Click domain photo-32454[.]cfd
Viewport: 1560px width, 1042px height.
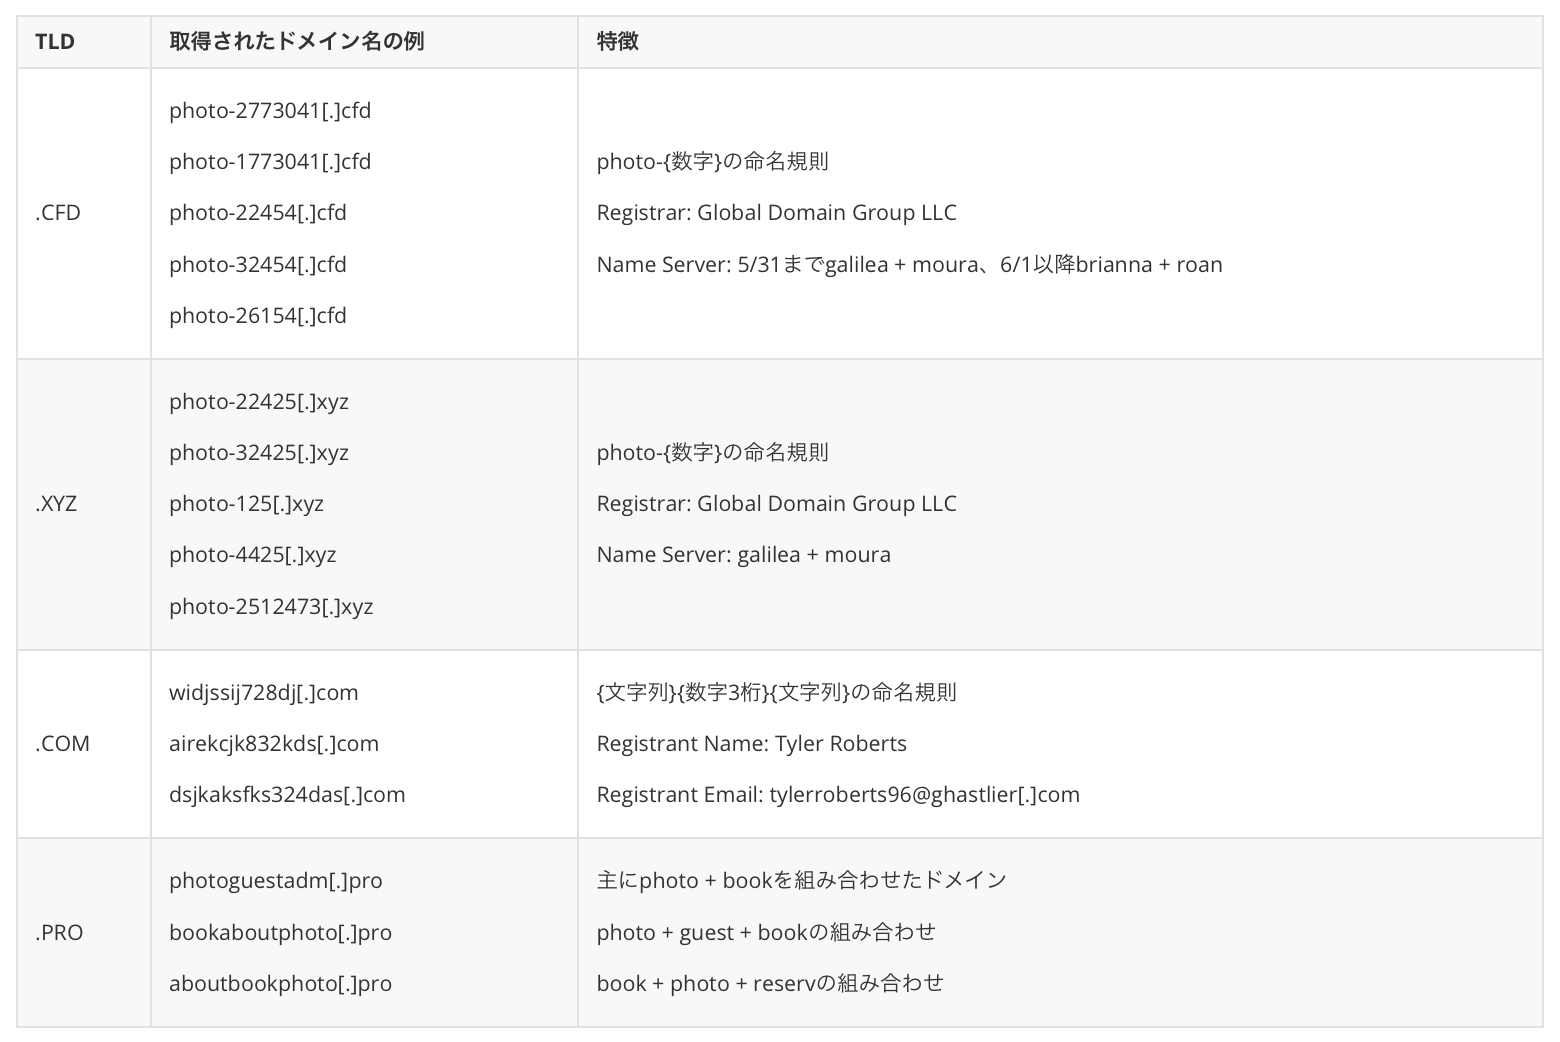point(258,265)
